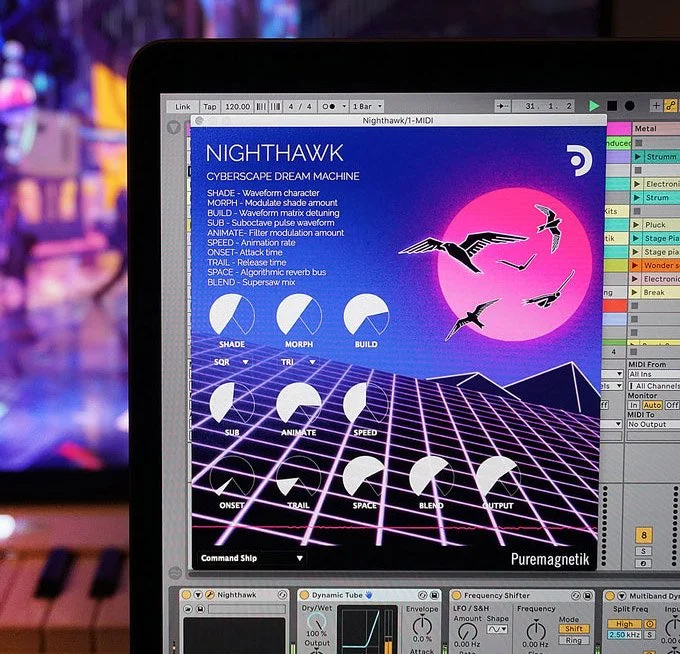Click the MORPH knob in Nighthawk
The width and height of the screenshot is (680, 654).
(299, 315)
